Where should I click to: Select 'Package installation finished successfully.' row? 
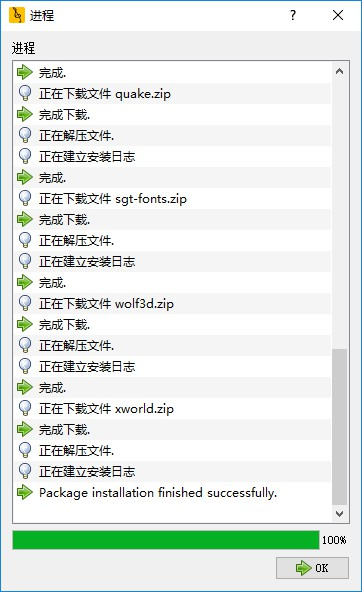tap(173, 492)
